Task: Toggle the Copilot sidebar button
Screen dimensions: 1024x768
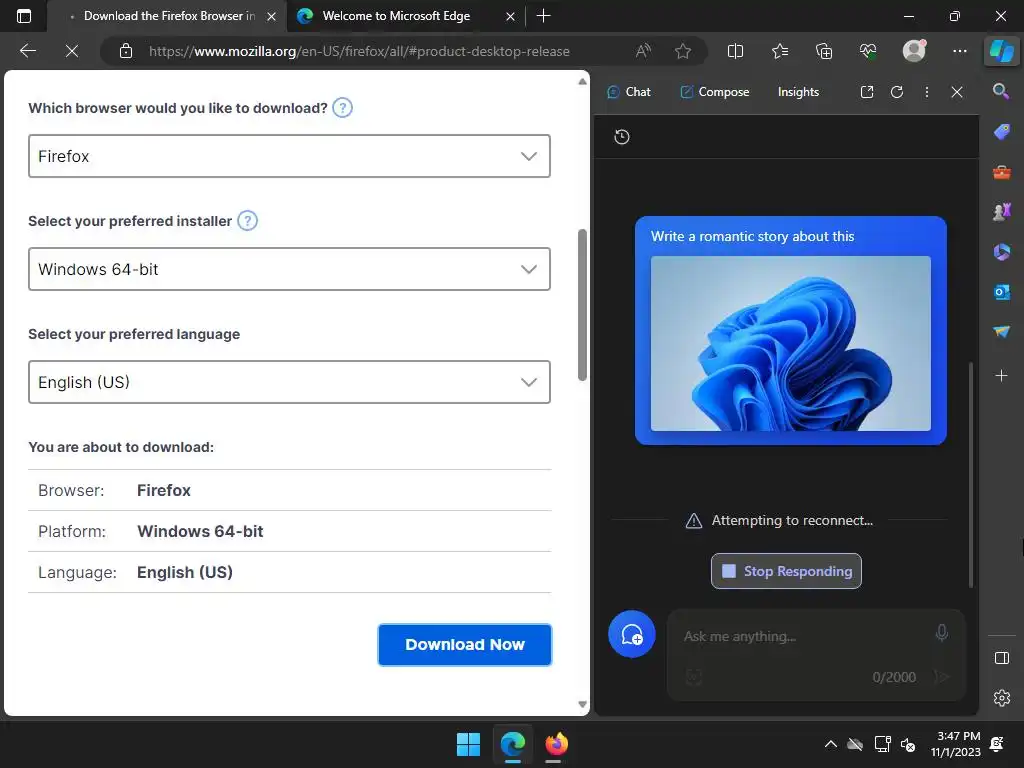Action: coord(1002,50)
